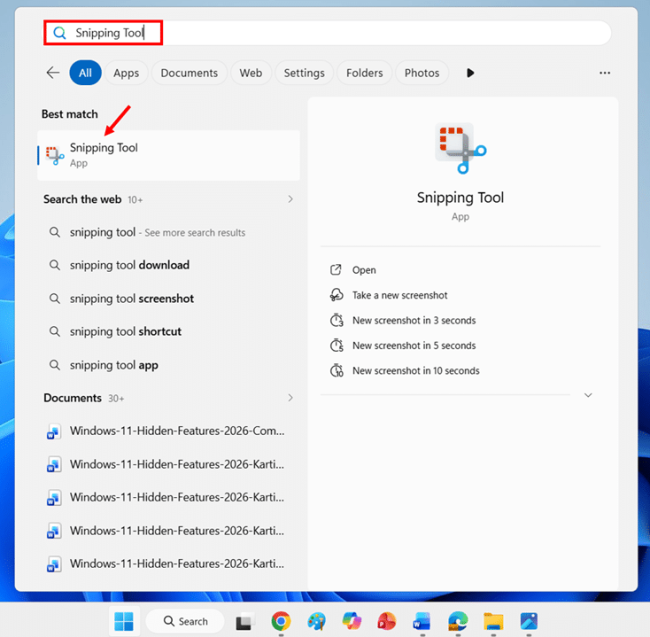The width and height of the screenshot is (650, 637).
Task: Click the Snipping Tool title in preview pane
Action: 460,197
